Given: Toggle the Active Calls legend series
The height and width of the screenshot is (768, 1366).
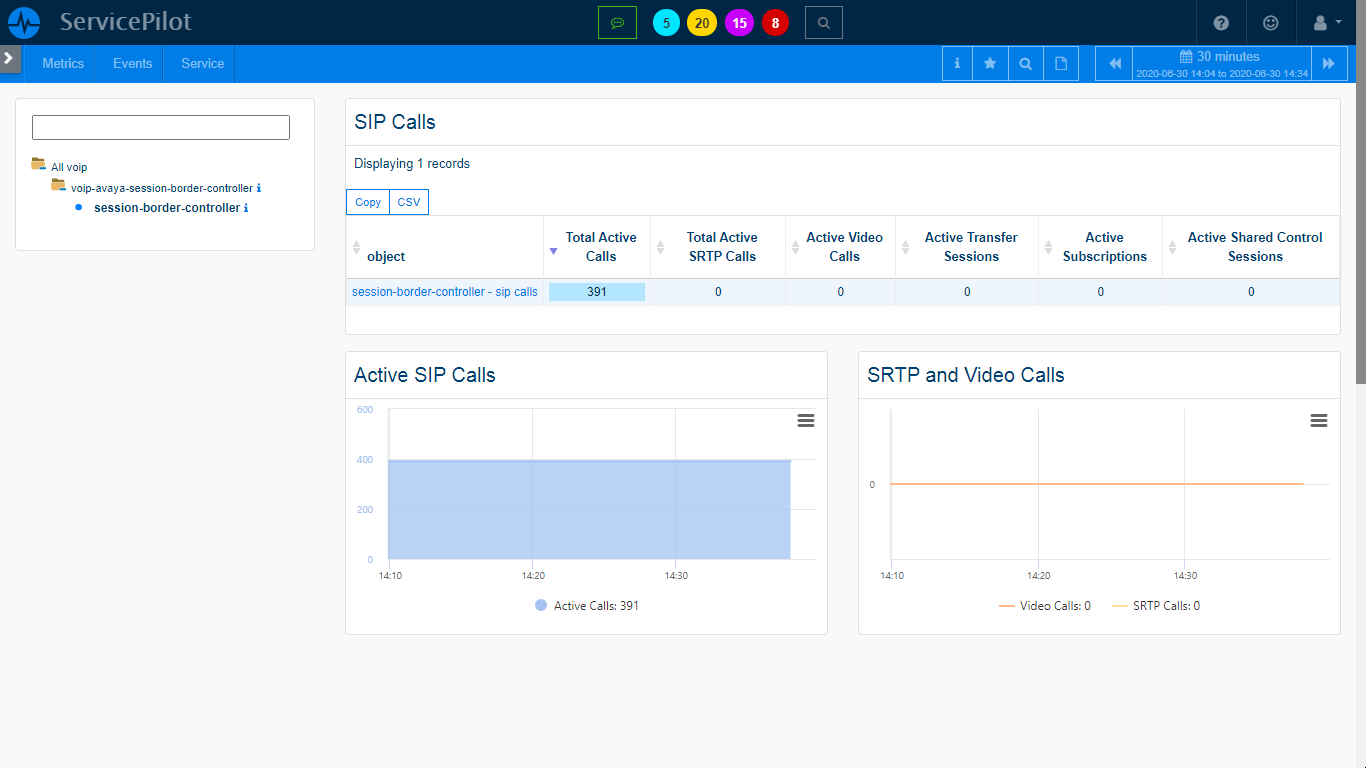Looking at the screenshot, I should pyautogui.click(x=587, y=606).
